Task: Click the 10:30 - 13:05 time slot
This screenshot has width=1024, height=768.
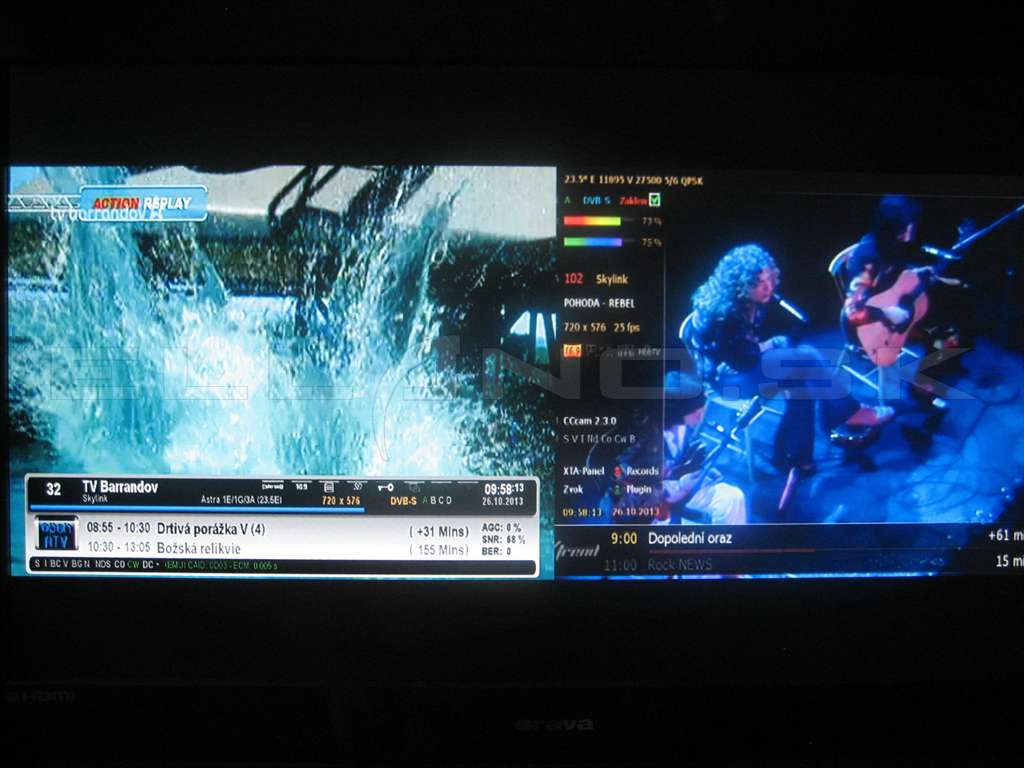Action: (x=118, y=547)
